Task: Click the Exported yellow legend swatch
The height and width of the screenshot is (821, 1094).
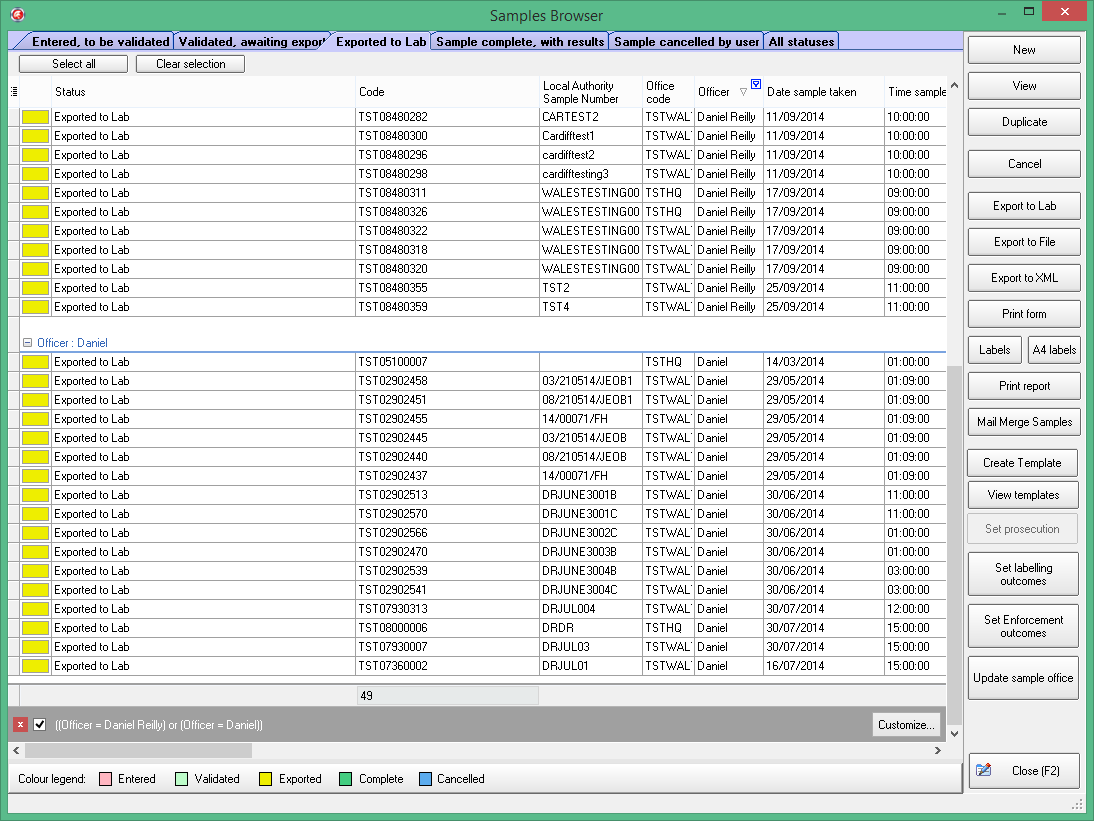Action: tap(265, 779)
